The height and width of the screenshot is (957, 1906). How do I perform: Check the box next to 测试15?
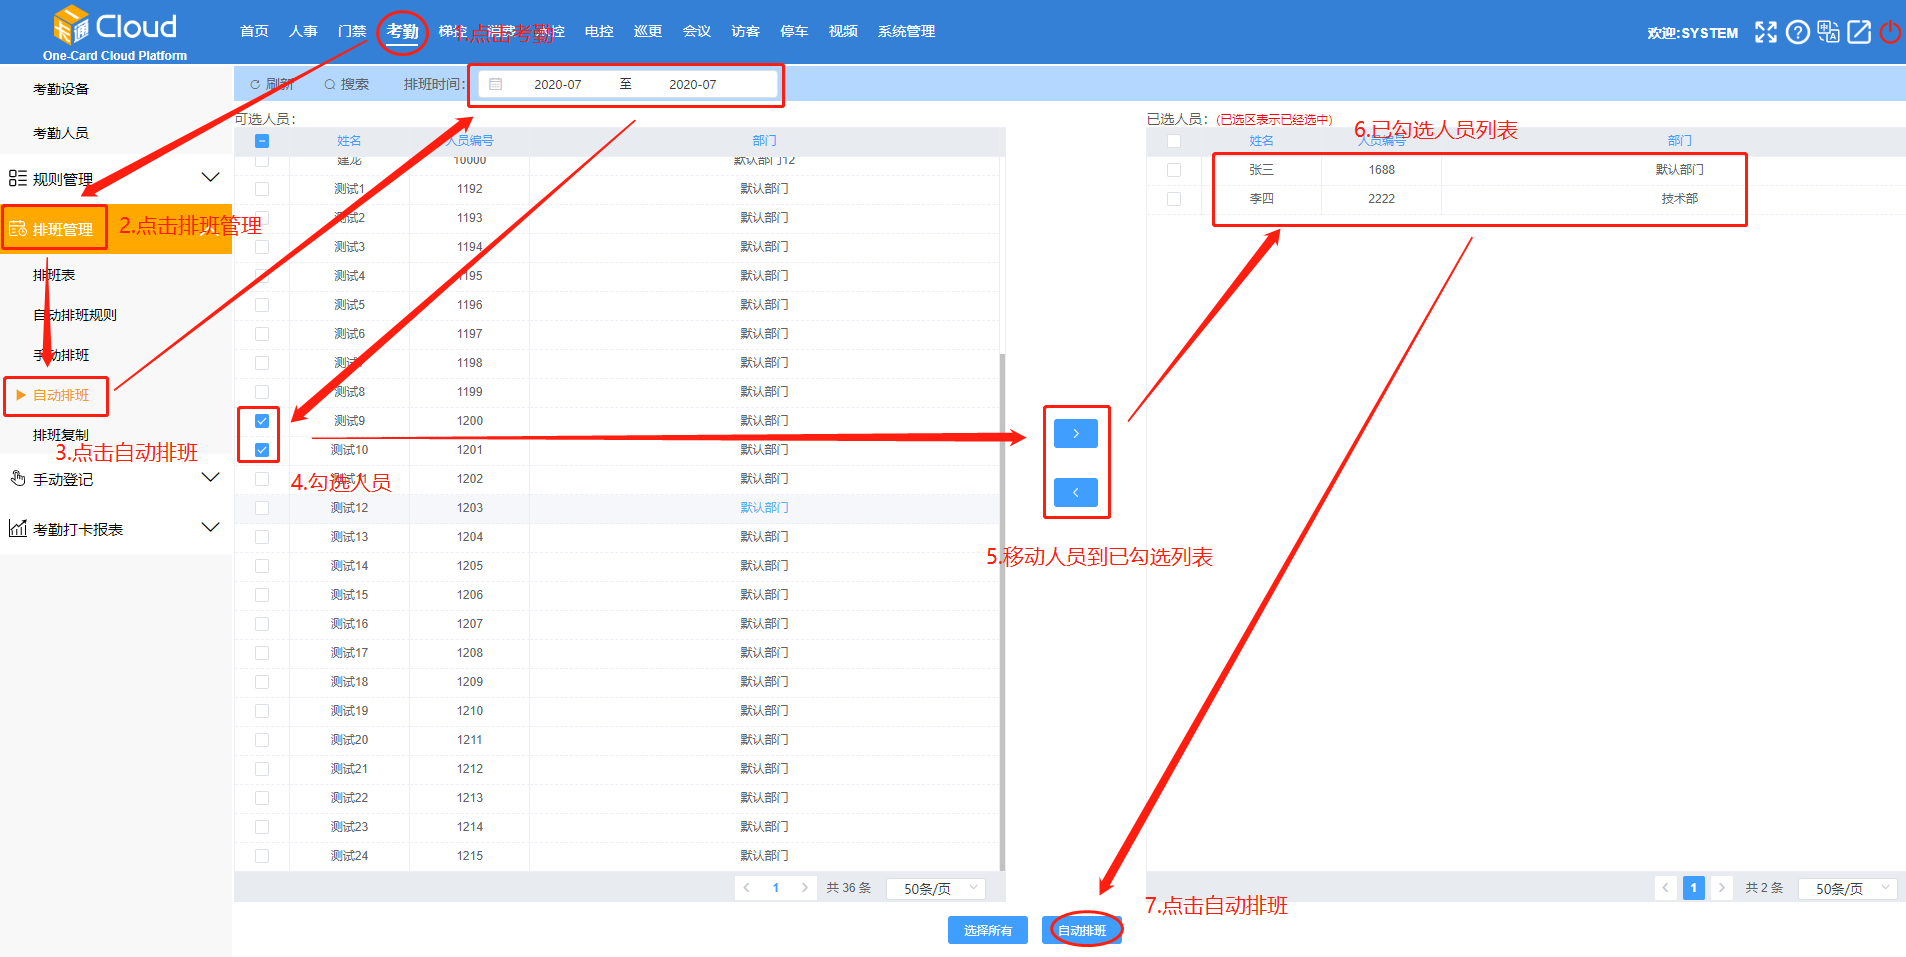(262, 595)
